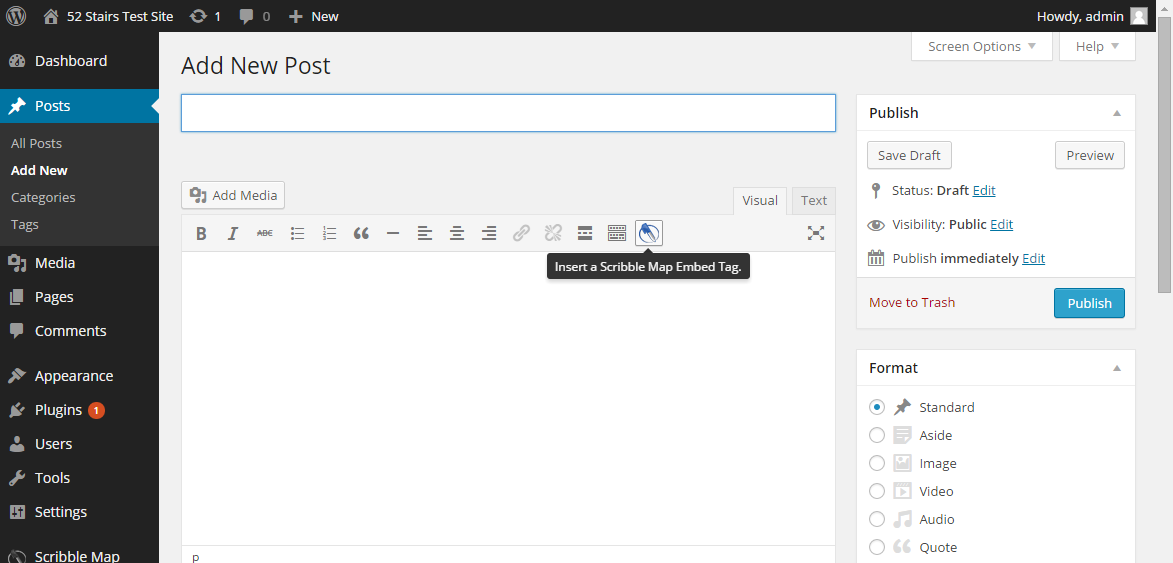Image resolution: width=1173 pixels, height=563 pixels.
Task: Edit the post visibility
Action: point(1002,224)
